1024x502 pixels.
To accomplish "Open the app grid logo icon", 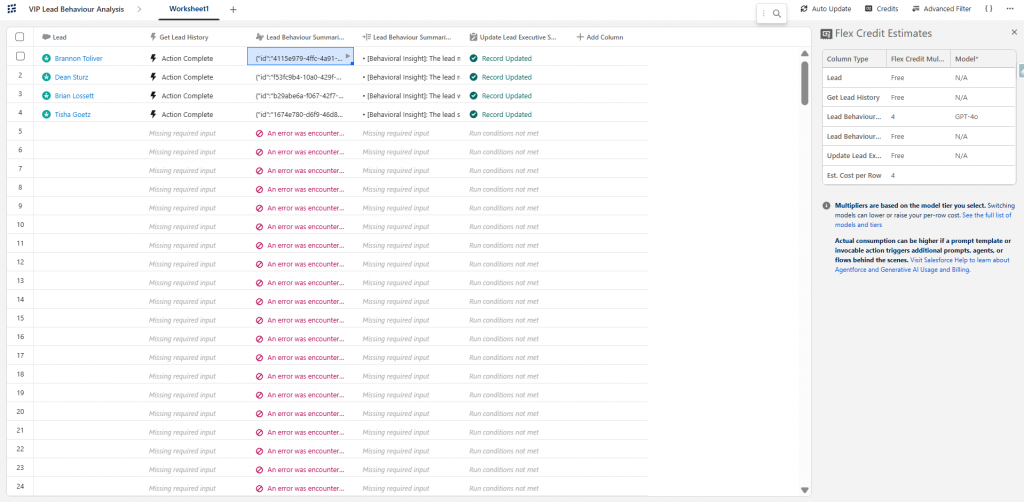I will pyautogui.click(x=12, y=9).
